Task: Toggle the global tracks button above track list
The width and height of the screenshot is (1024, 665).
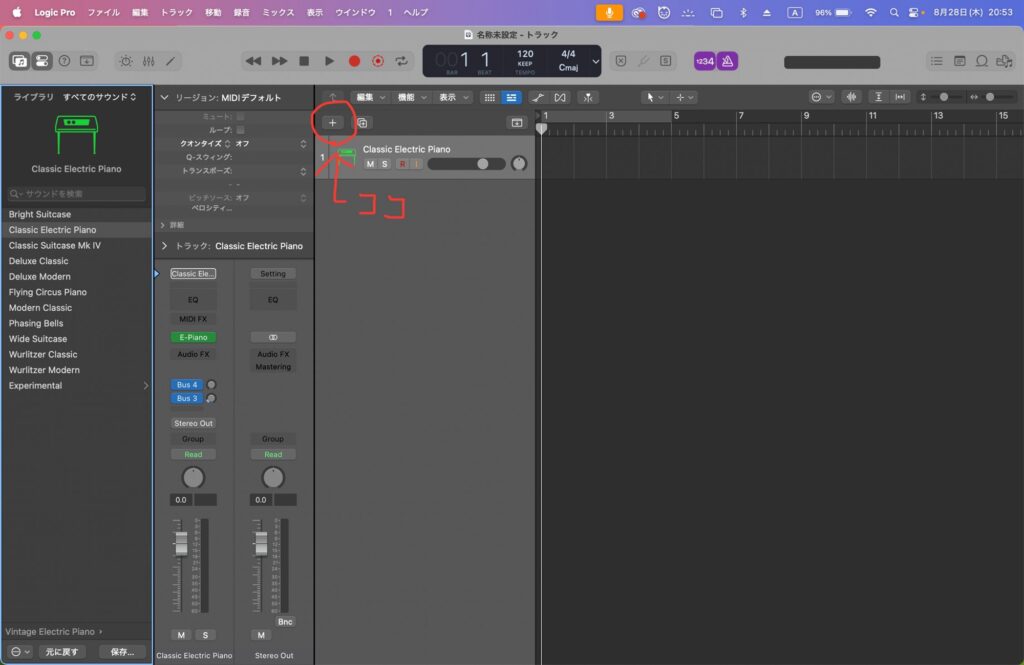Action: tap(517, 123)
